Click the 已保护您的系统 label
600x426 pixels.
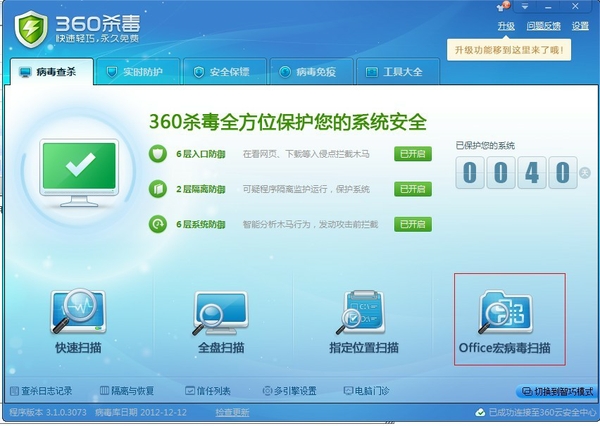(485, 145)
